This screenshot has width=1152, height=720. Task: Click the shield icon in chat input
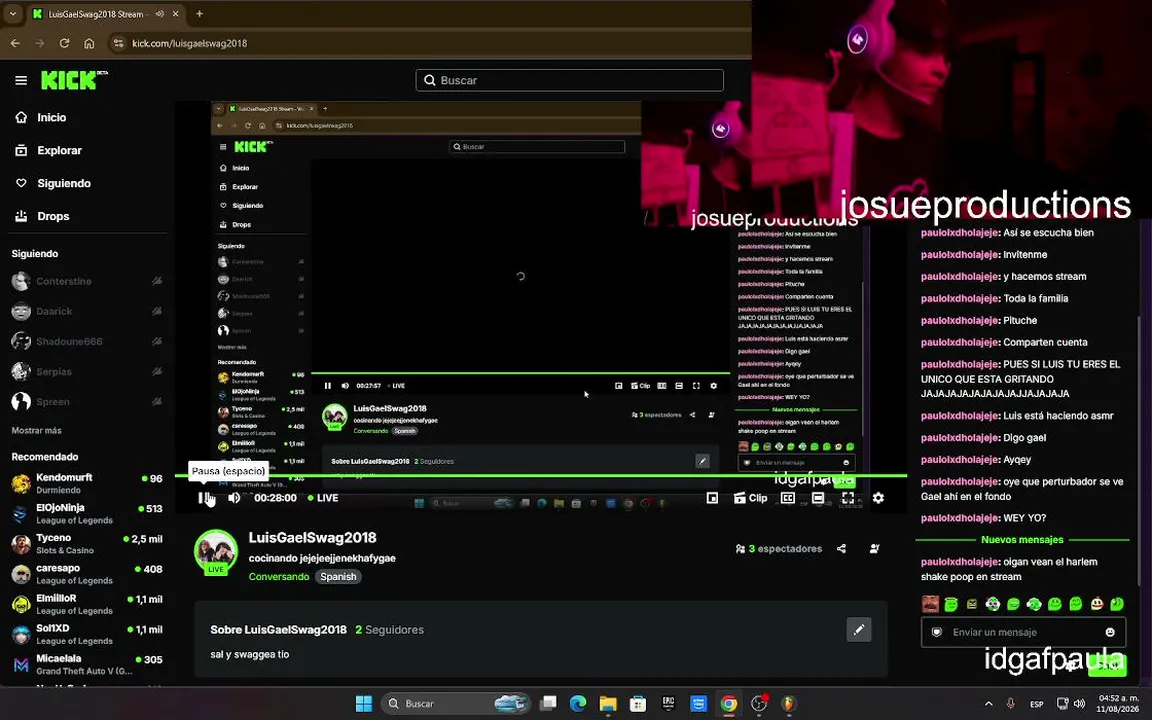937,632
